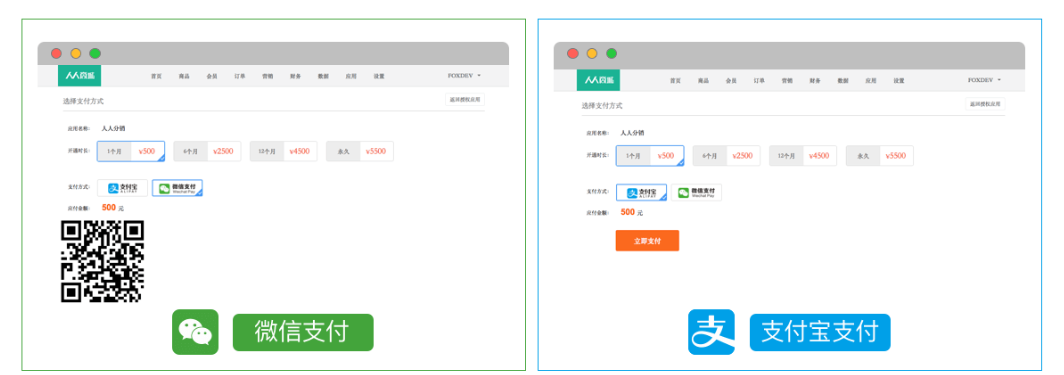The image size is (1064, 375).
Task: Choose the 支付宝 Alipay option in the 立即支付 window
Action: pos(641,193)
